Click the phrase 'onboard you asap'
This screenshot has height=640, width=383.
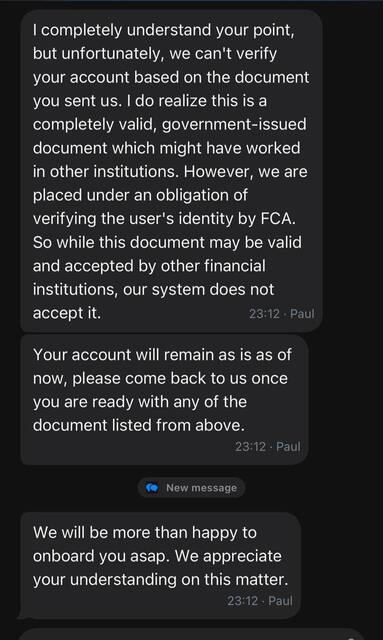101,556
